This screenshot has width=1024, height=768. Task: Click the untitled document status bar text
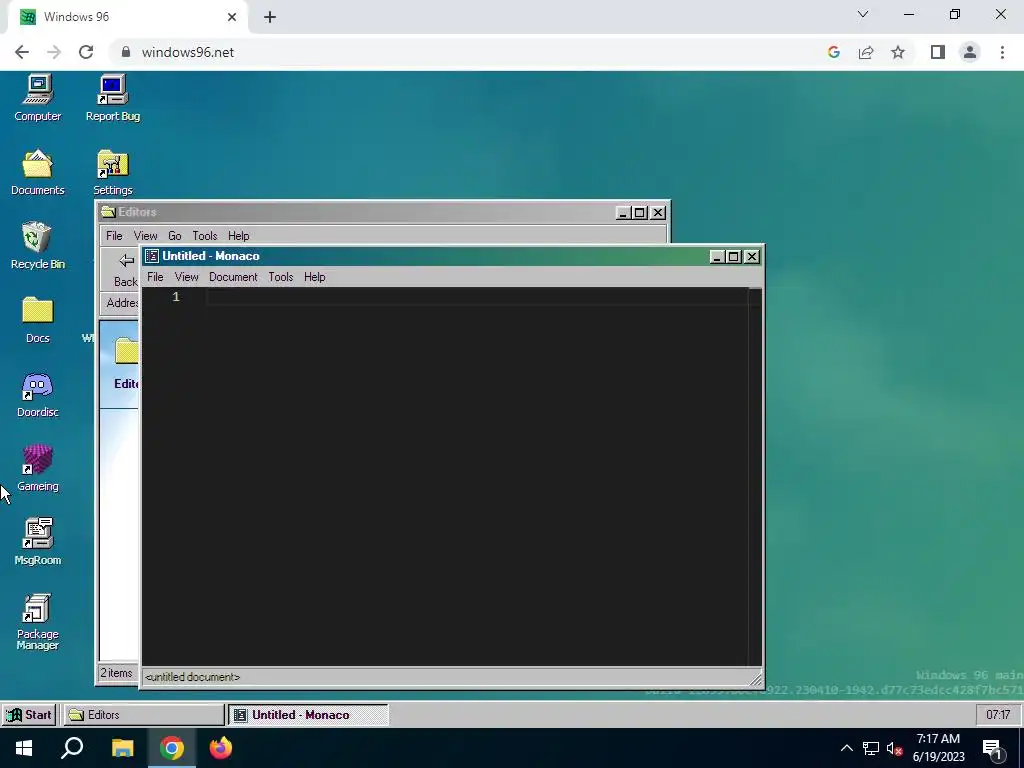point(192,677)
